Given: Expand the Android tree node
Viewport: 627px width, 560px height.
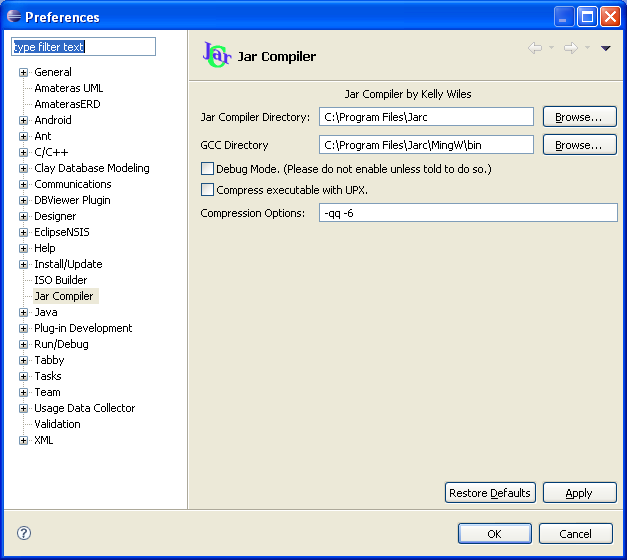Looking at the screenshot, I should pos(23,120).
